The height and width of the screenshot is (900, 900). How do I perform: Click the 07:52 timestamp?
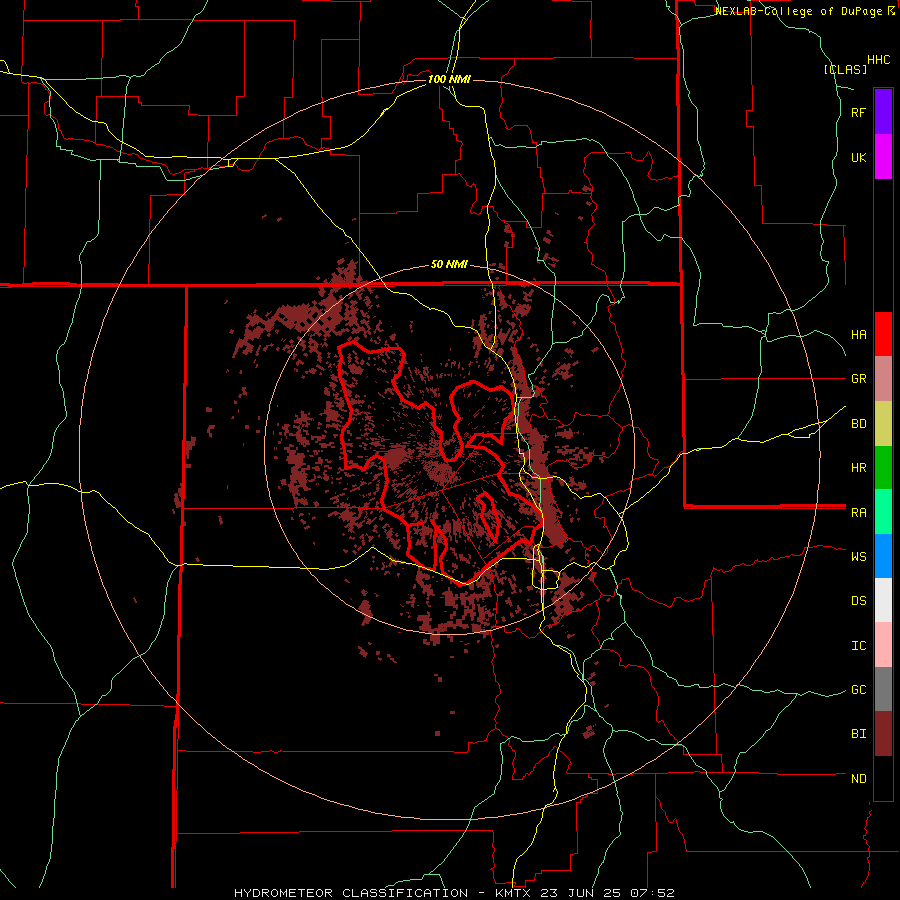click(x=653, y=893)
